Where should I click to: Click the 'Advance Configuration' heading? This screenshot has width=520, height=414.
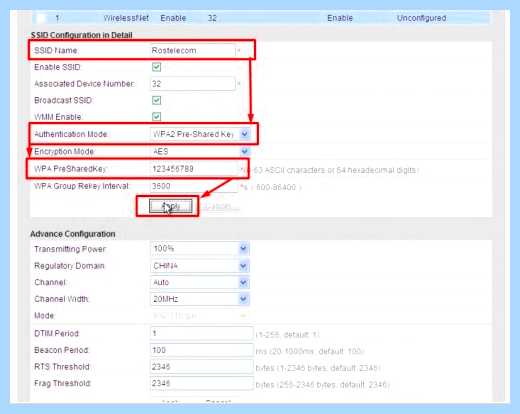[73, 234]
